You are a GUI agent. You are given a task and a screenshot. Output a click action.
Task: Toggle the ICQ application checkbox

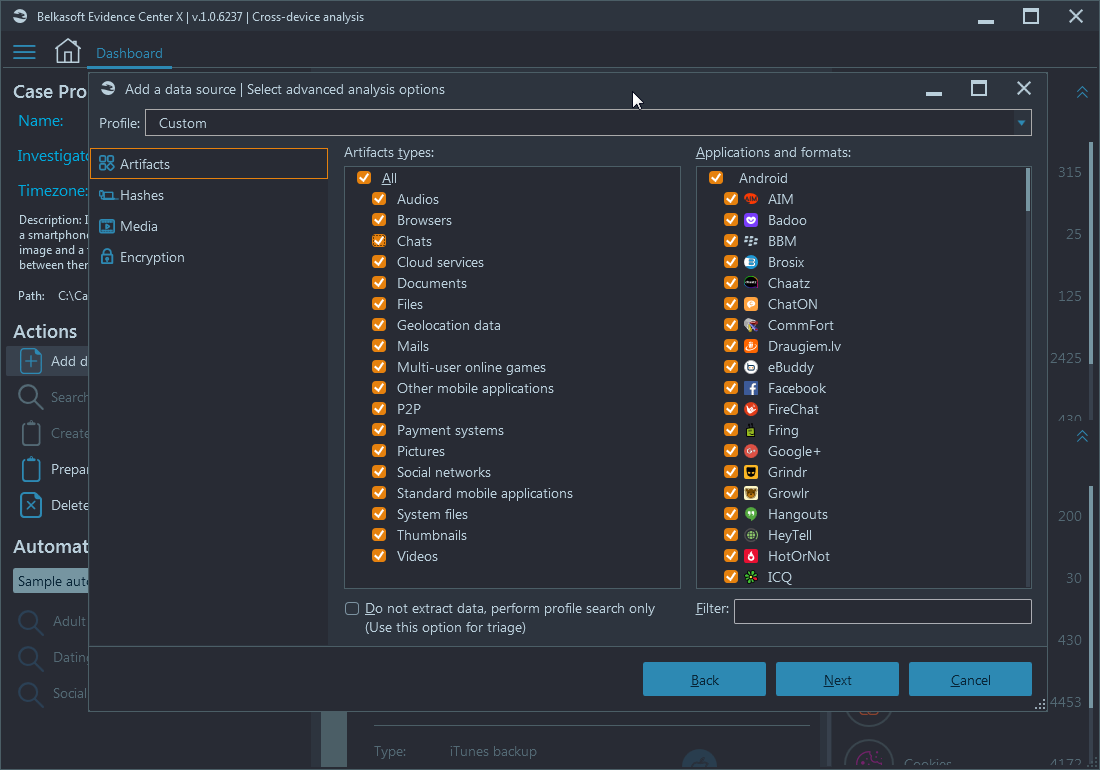point(731,577)
